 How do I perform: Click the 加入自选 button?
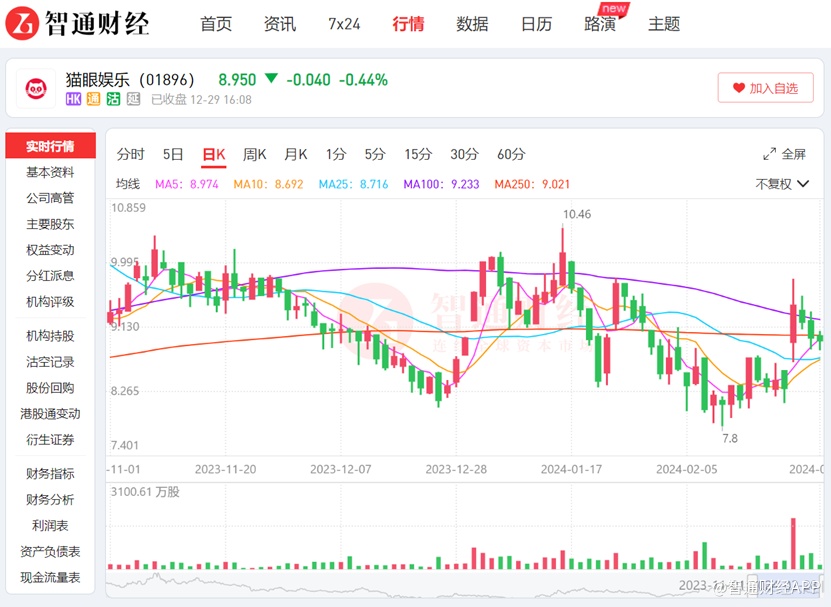click(765, 87)
